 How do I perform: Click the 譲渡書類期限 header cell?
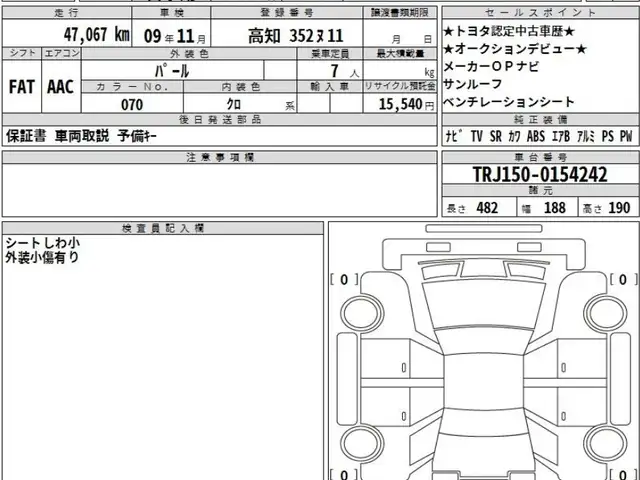pos(400,13)
